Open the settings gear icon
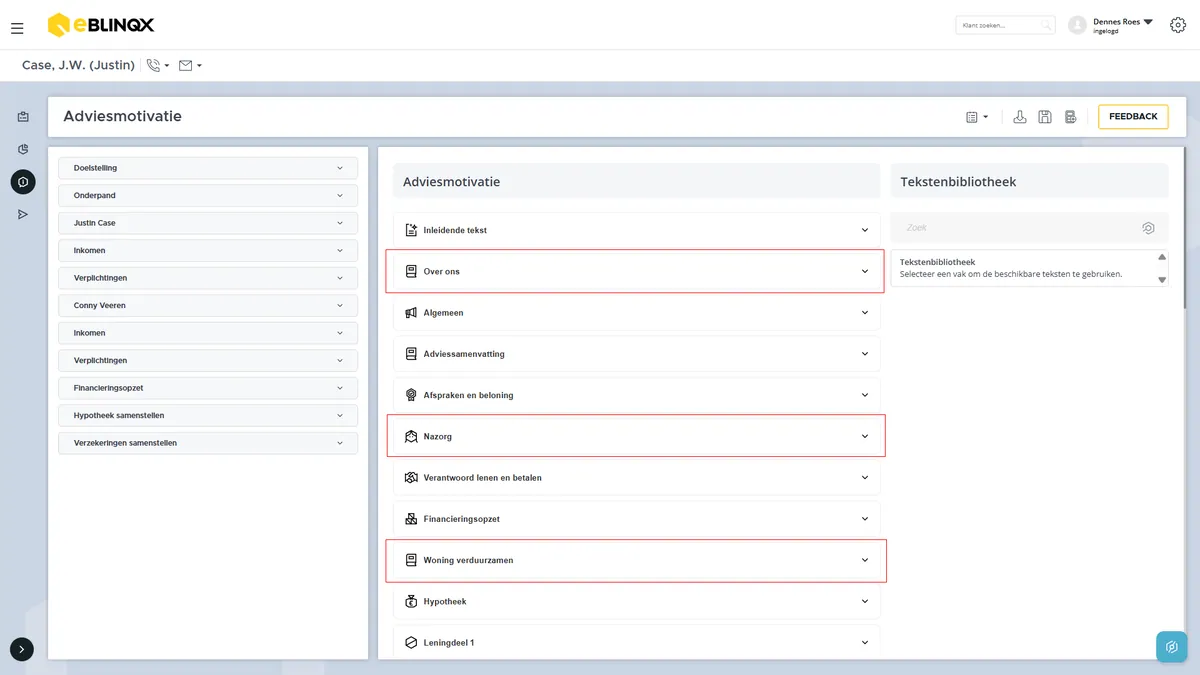Viewport: 1200px width, 675px height. pyautogui.click(x=1177, y=25)
